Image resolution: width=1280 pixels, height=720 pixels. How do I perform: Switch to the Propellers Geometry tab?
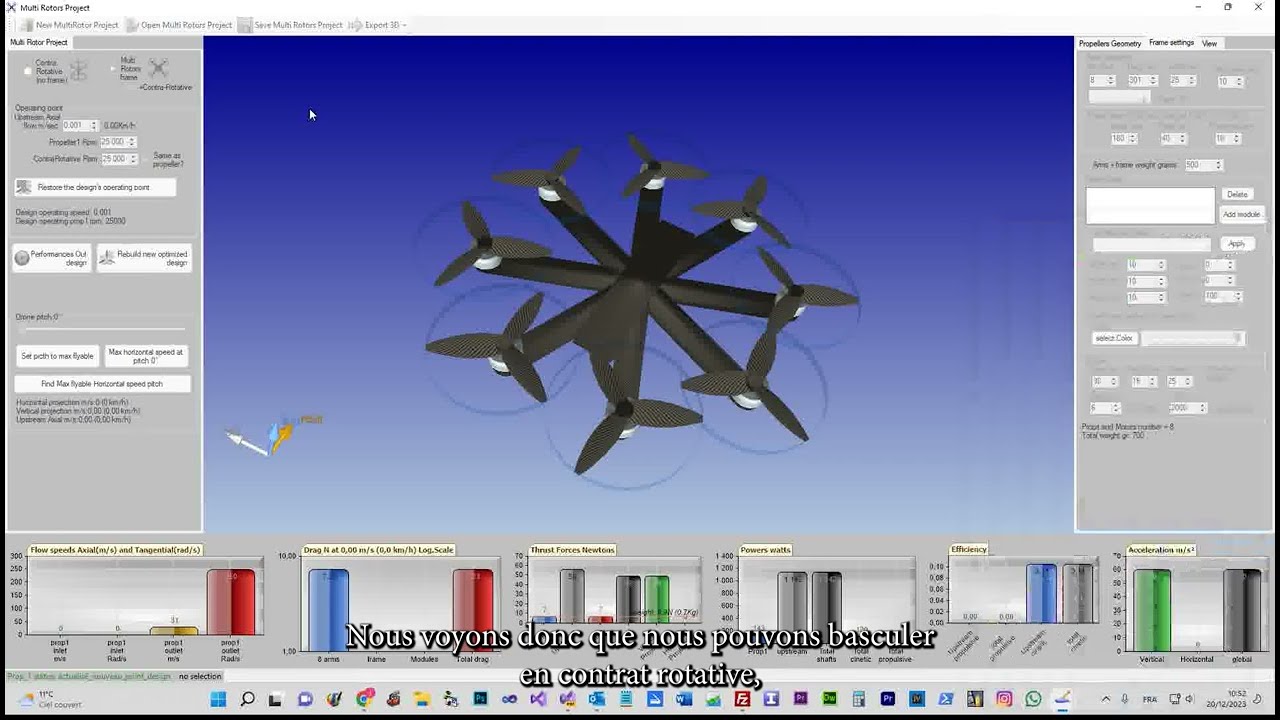[x=1110, y=43]
